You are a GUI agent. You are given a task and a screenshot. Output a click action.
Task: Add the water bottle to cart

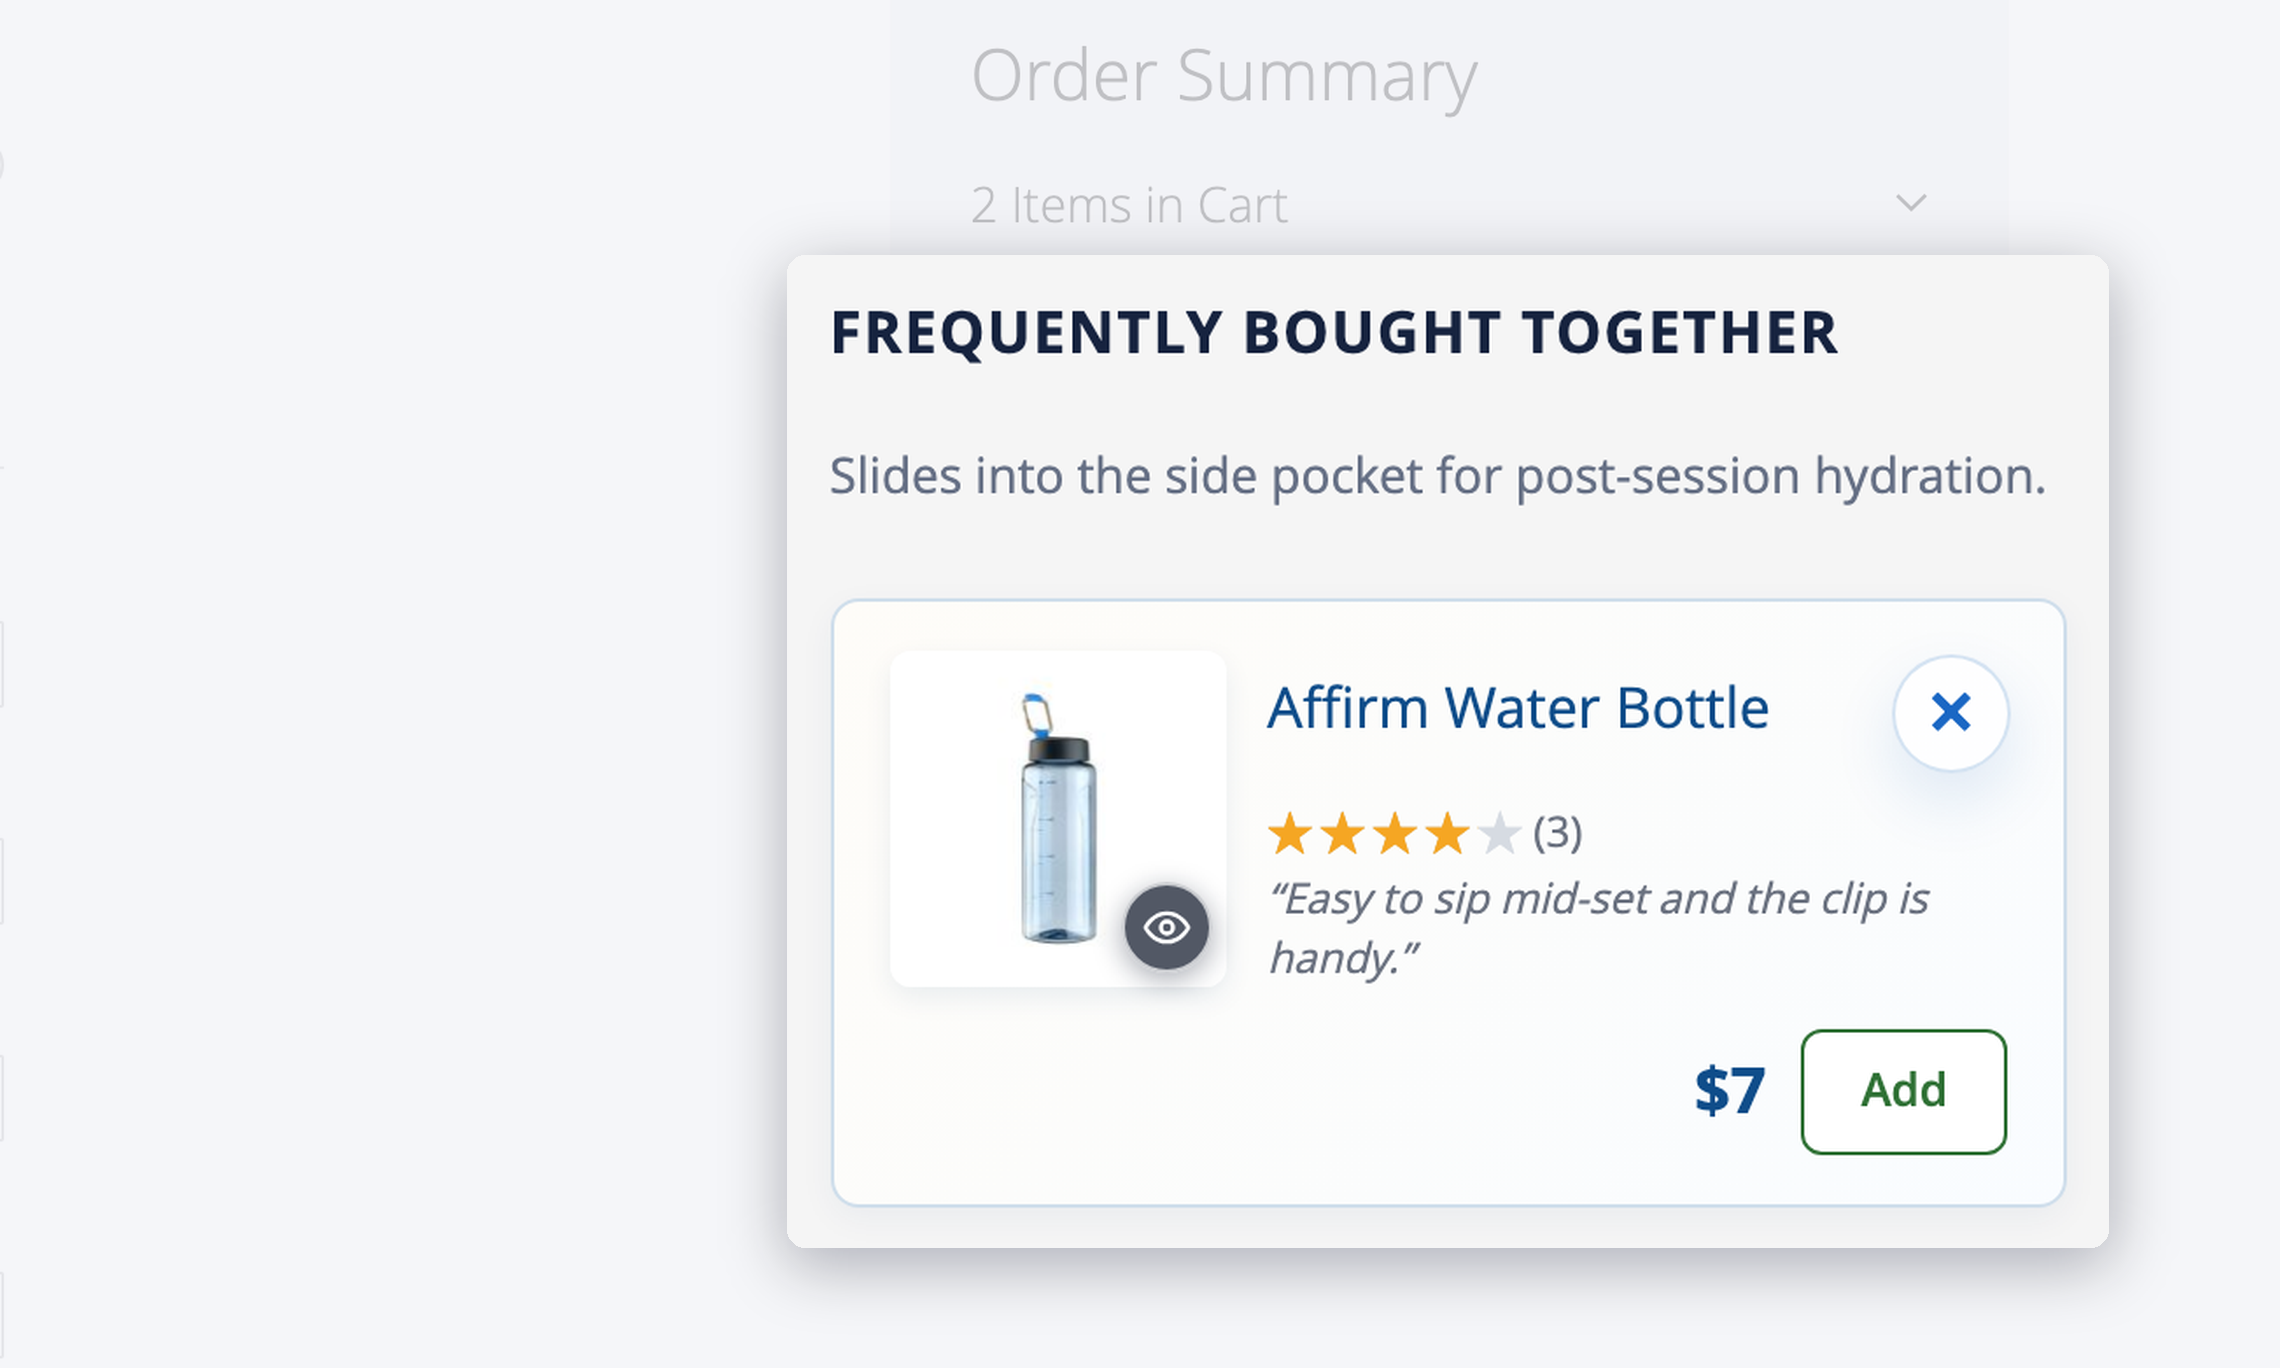(1903, 1091)
